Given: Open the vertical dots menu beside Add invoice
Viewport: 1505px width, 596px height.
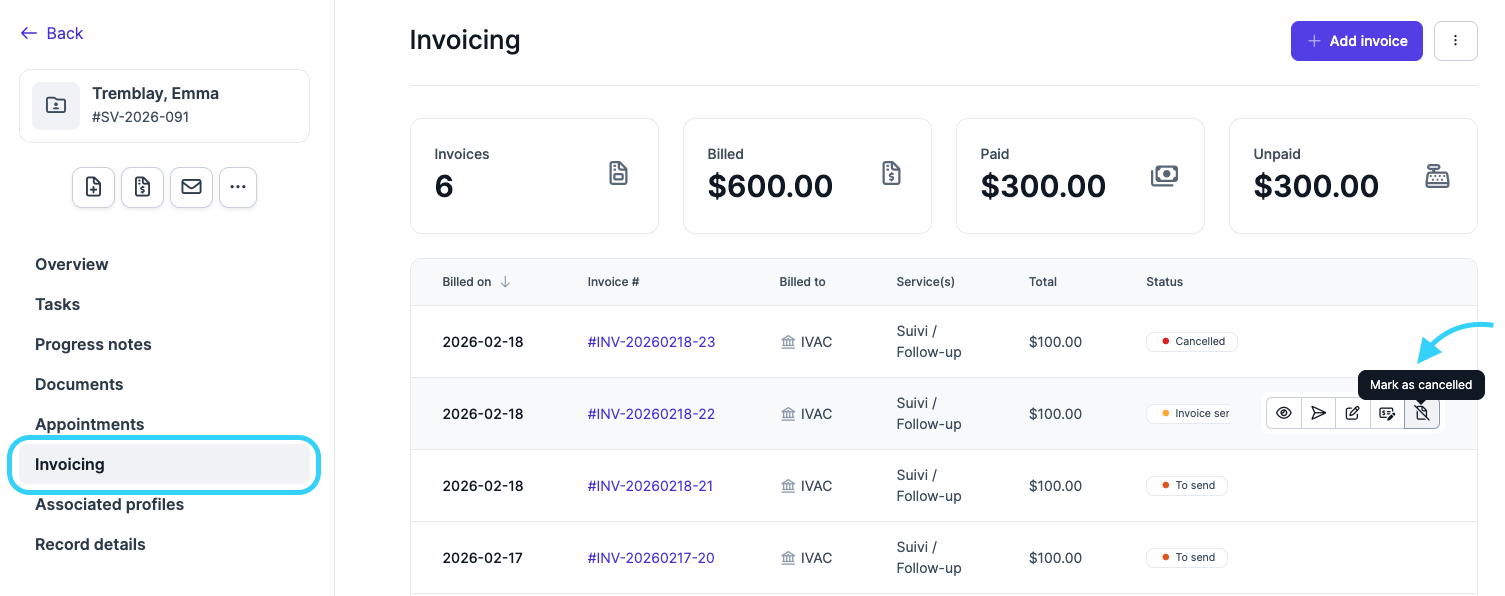Looking at the screenshot, I should point(1455,41).
